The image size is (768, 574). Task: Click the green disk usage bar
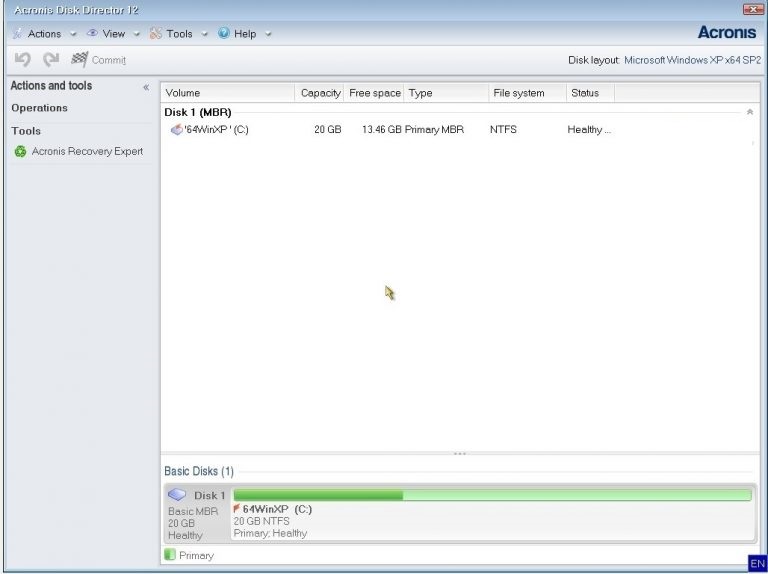pos(492,495)
